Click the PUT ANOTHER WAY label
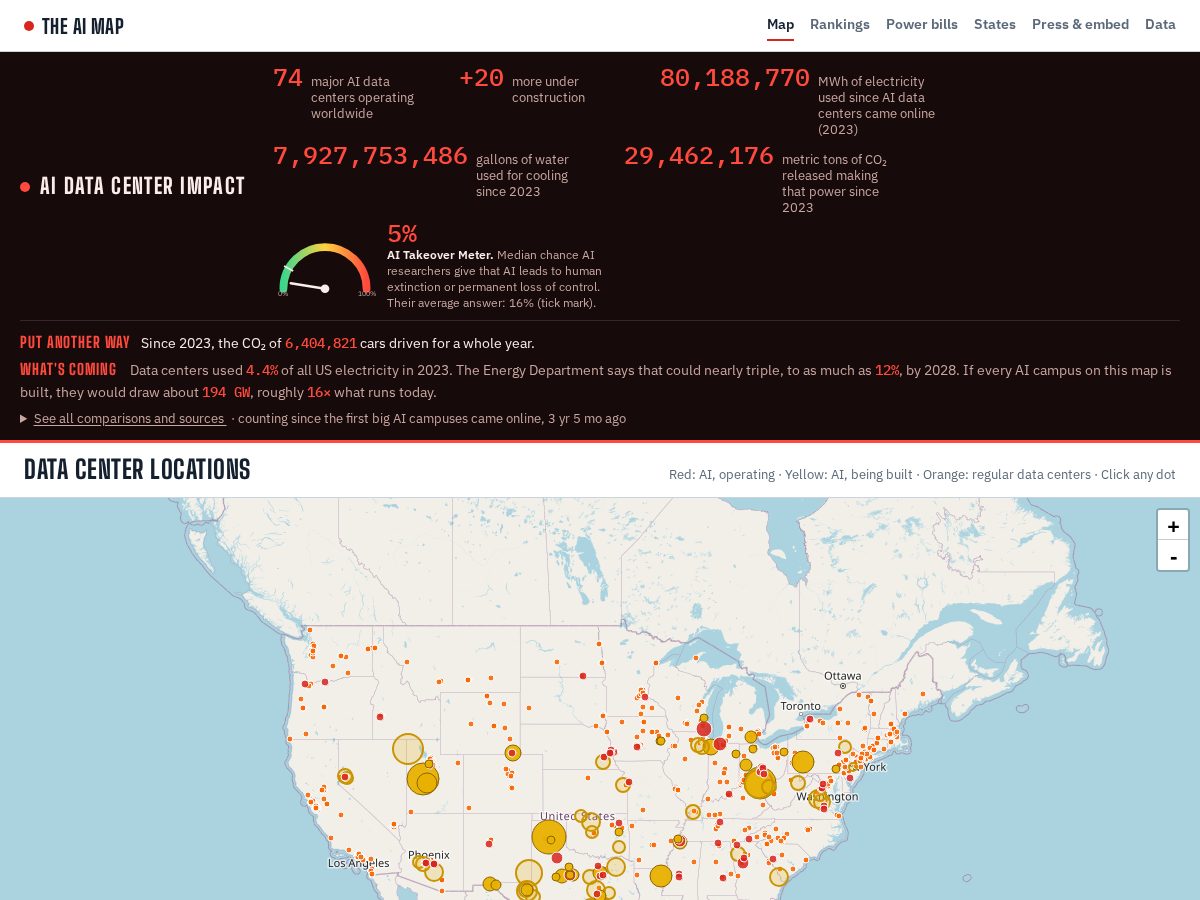1200x900 pixels. coord(75,342)
